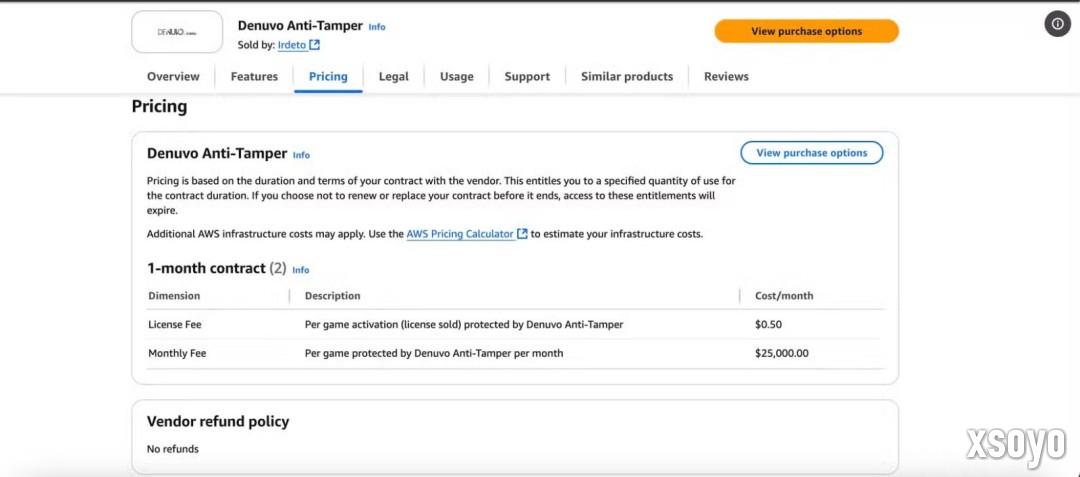1080x477 pixels.
Task: Click the external link icon beside Irdeto
Action: 315,45
